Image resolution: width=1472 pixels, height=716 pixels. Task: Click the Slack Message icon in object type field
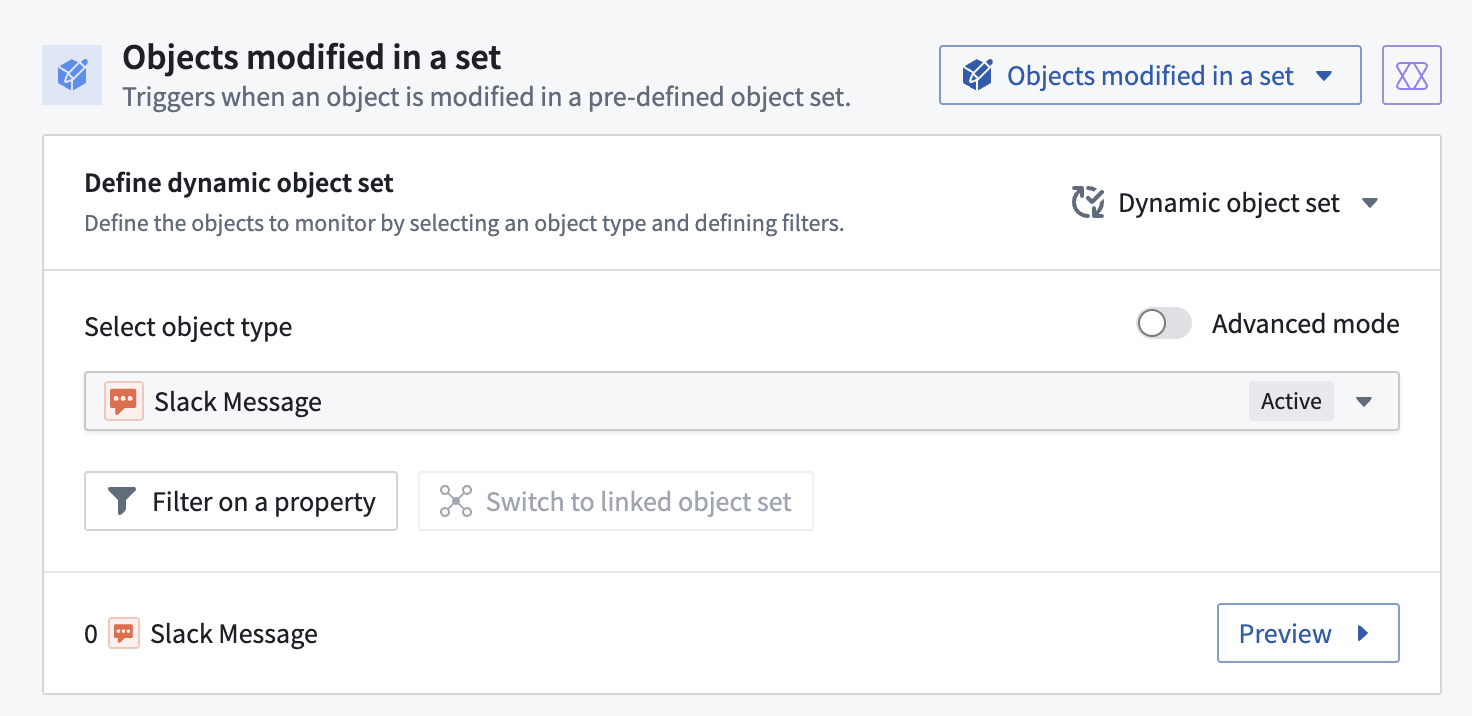pyautogui.click(x=124, y=402)
